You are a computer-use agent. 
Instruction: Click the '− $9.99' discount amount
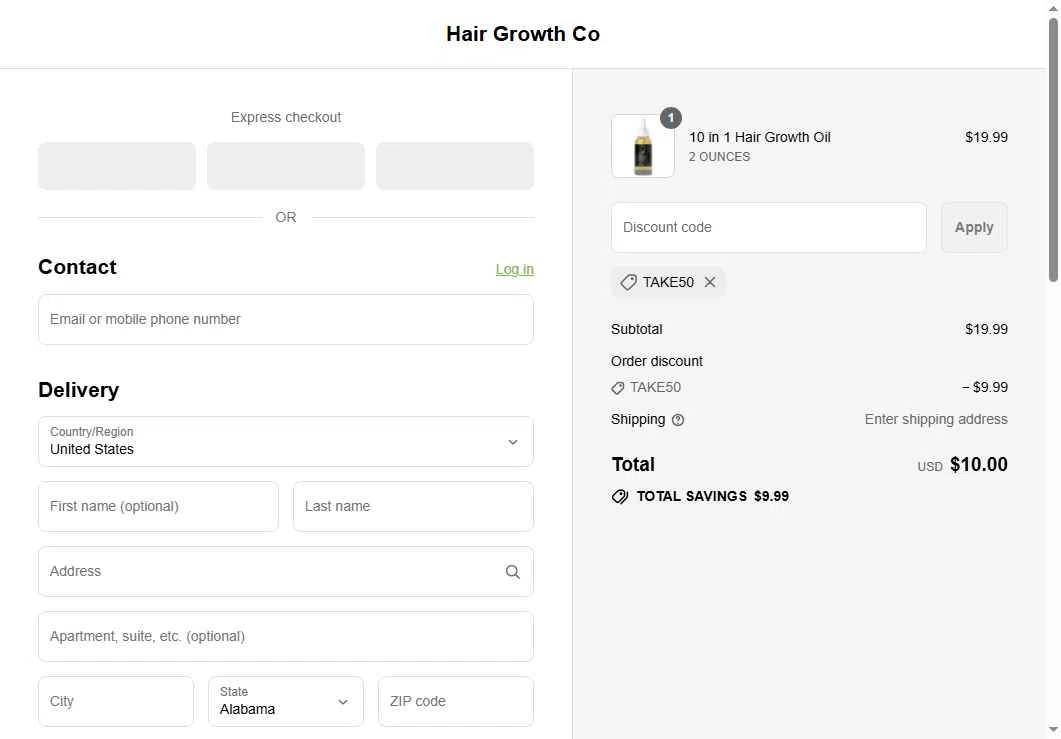click(985, 388)
